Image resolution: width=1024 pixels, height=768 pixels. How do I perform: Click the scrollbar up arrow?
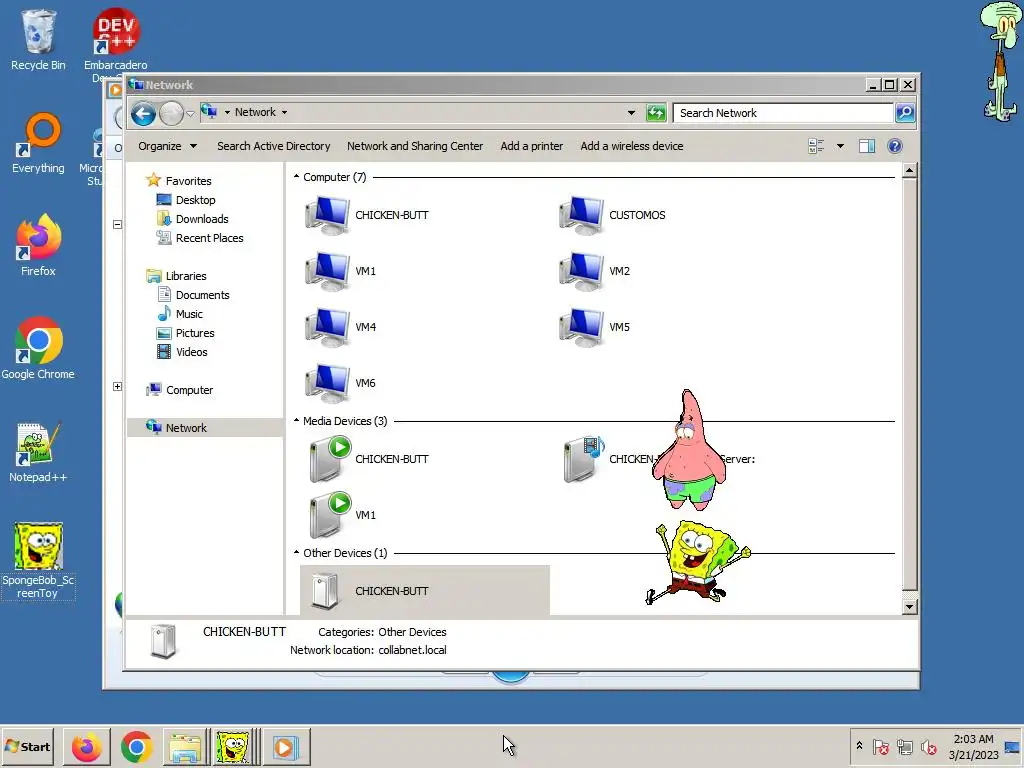coord(909,171)
